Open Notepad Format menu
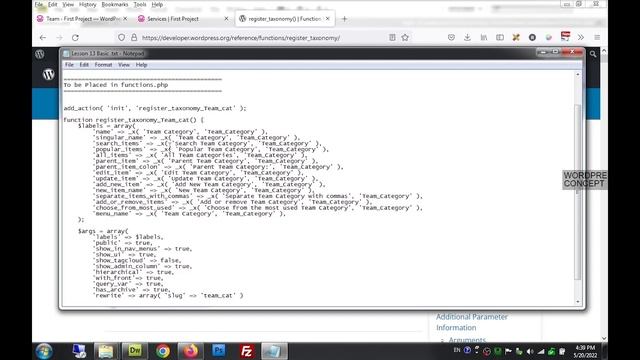640x360 pixels. click(103, 65)
